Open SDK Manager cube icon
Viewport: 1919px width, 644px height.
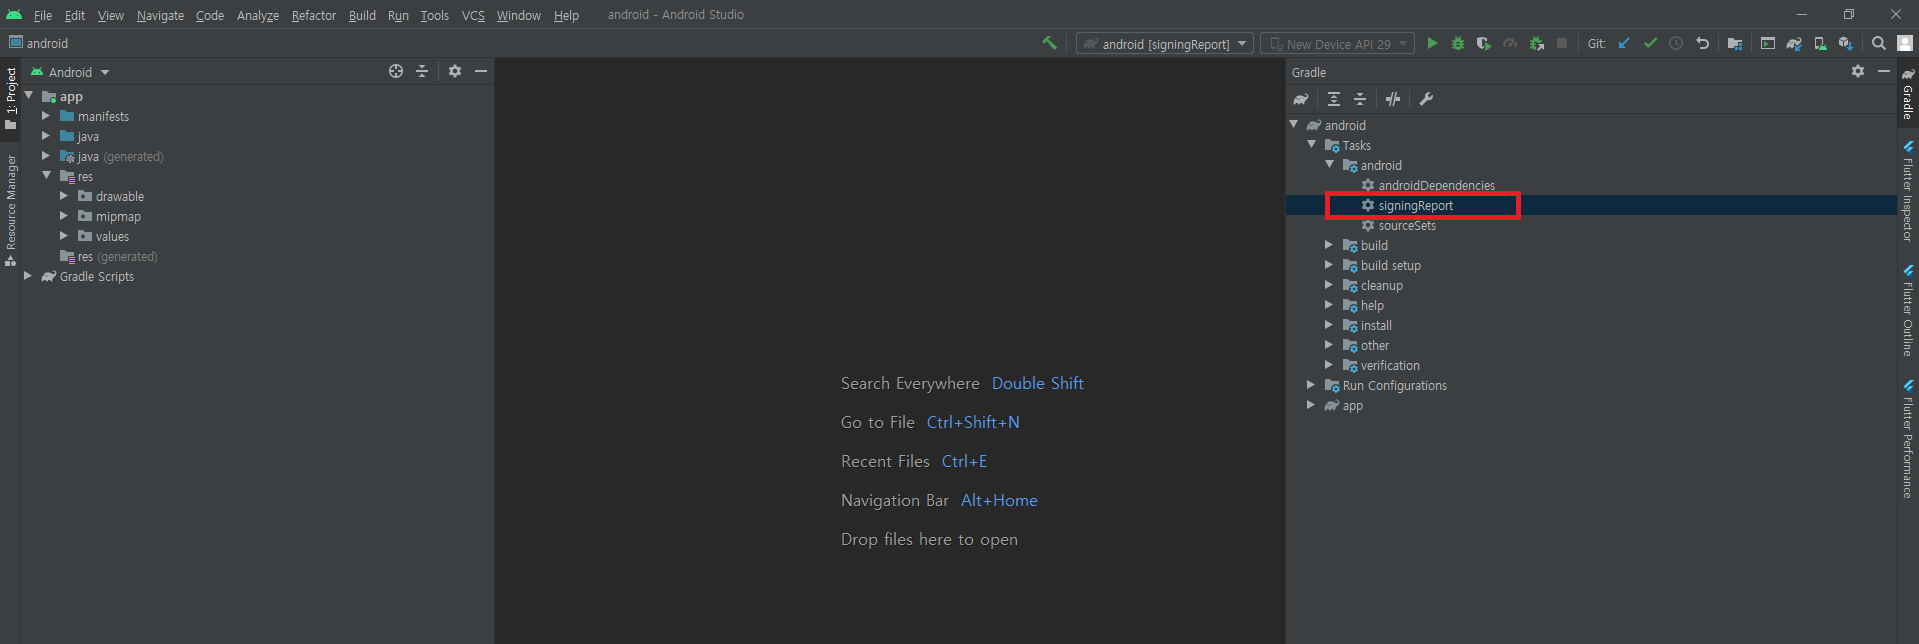pyautogui.click(x=1846, y=43)
